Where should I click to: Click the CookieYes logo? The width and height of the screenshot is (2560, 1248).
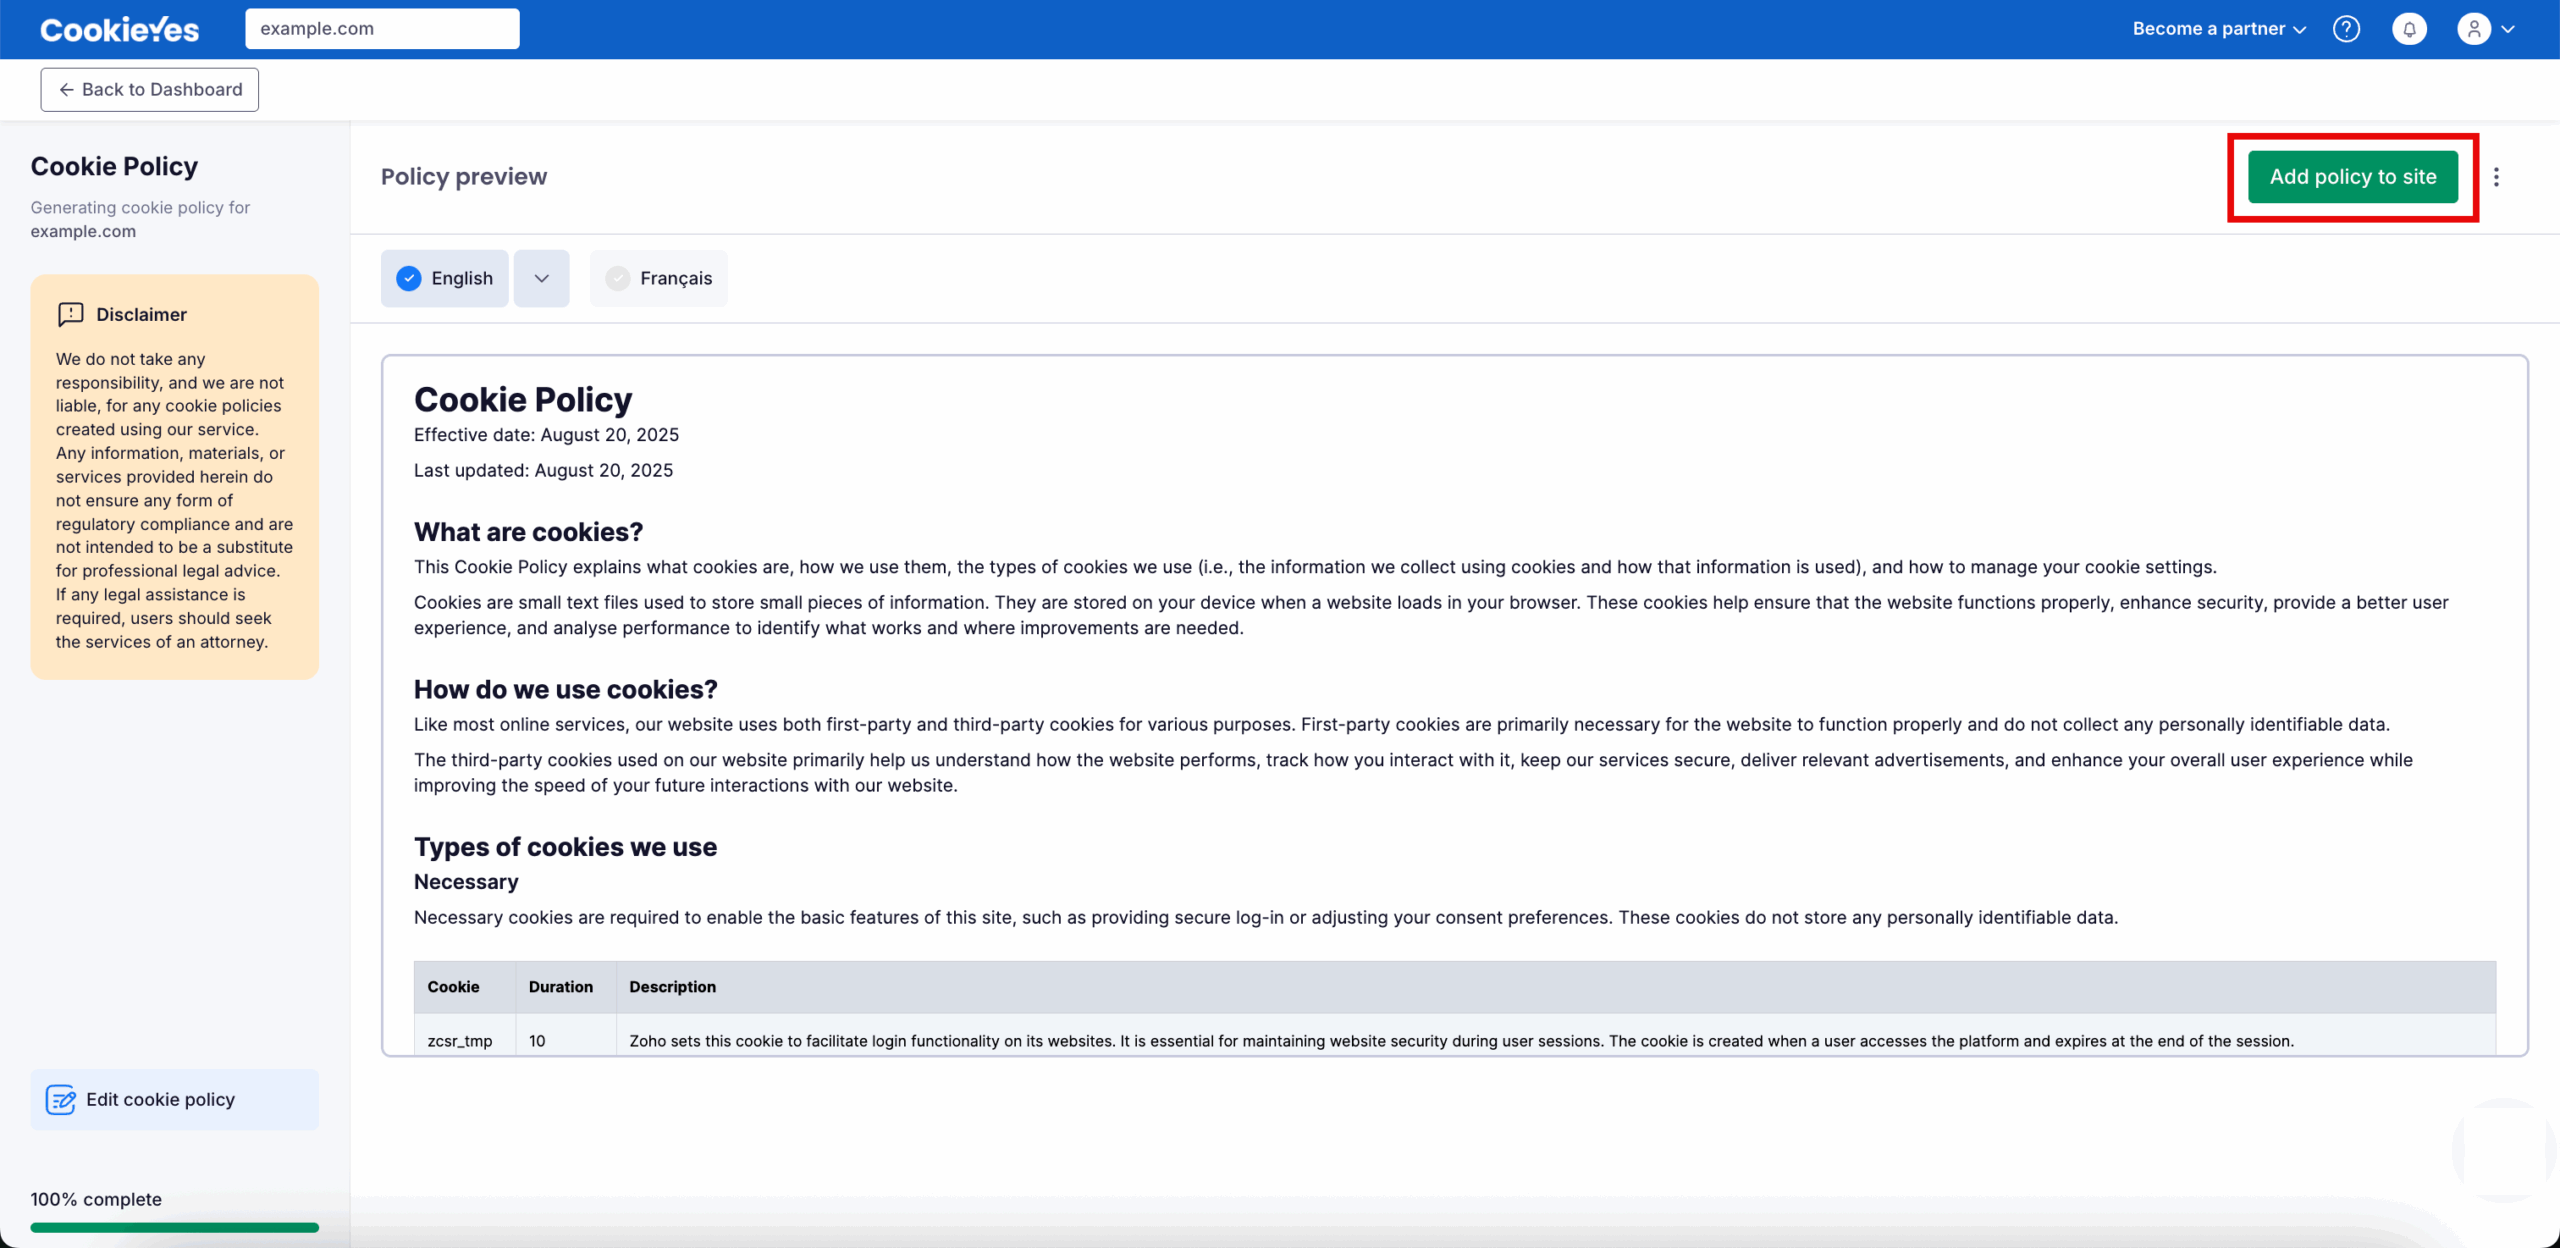pos(118,28)
